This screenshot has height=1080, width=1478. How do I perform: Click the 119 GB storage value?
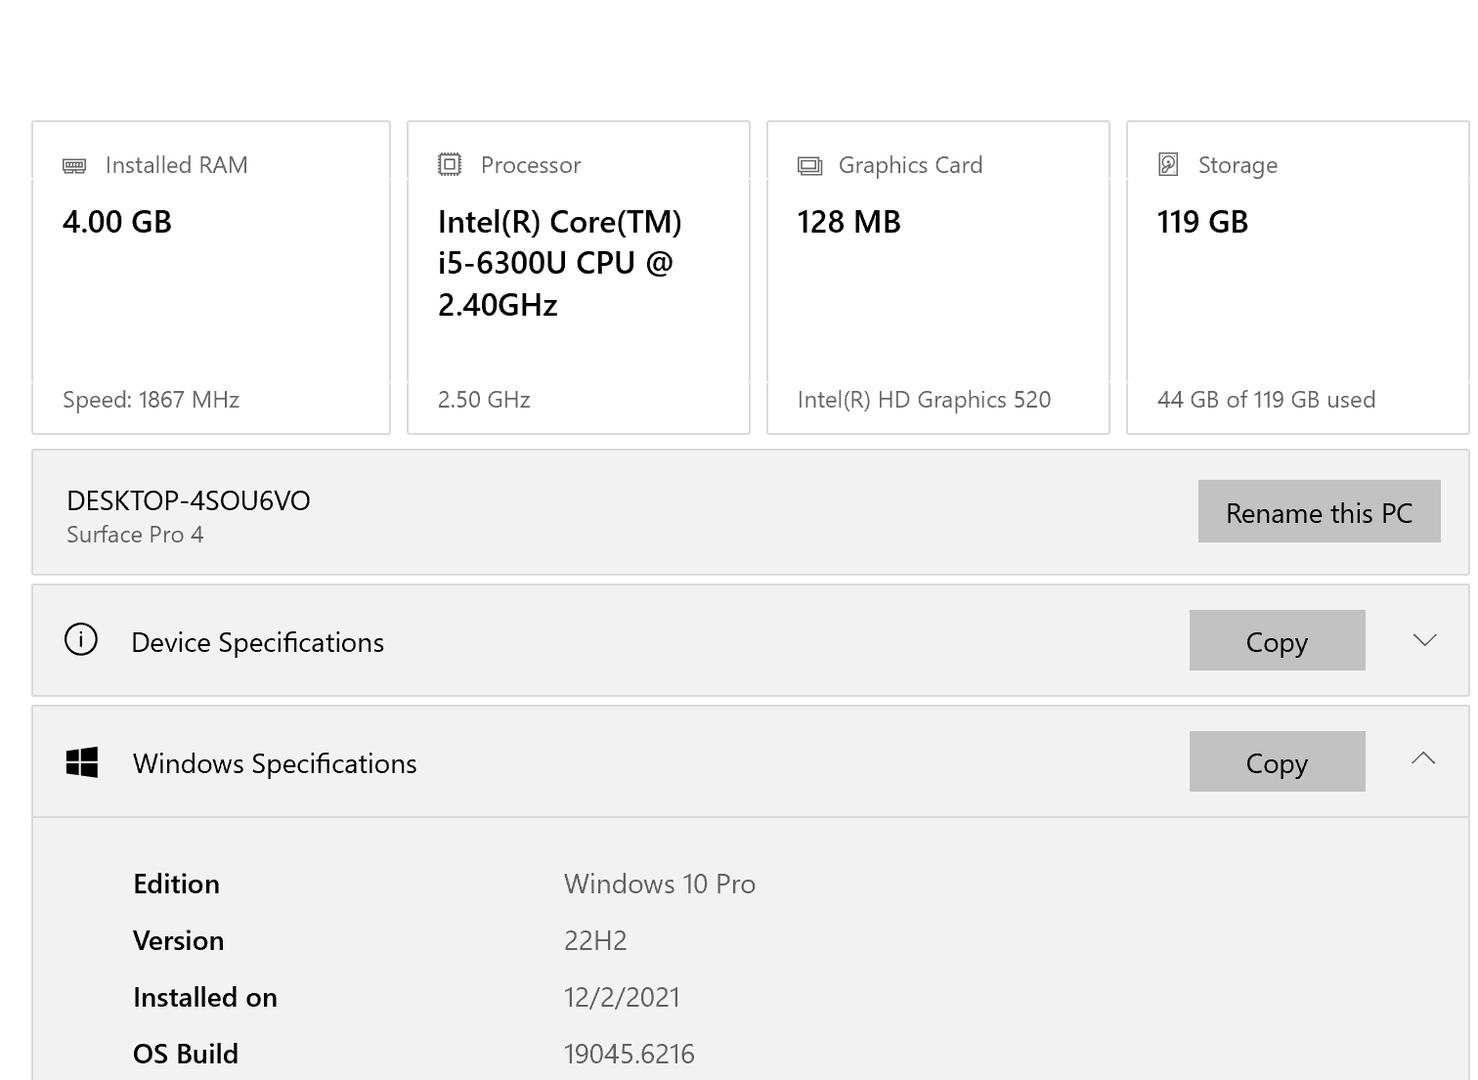click(1203, 222)
